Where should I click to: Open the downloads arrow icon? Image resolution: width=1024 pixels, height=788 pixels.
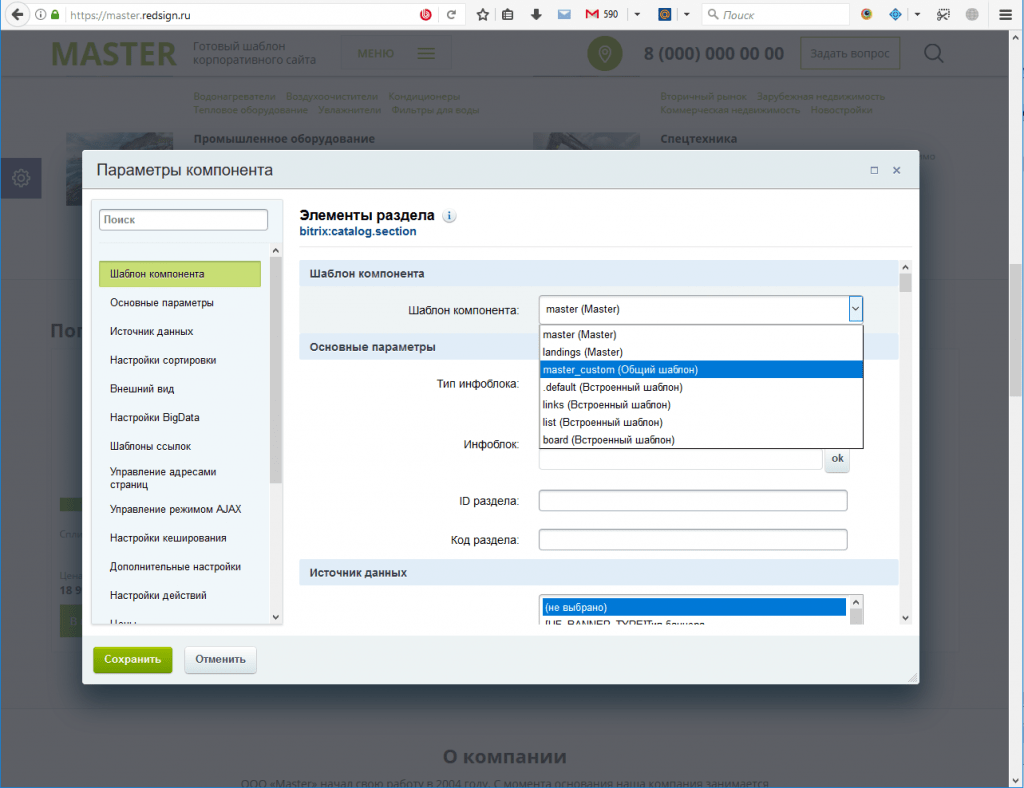coord(536,15)
